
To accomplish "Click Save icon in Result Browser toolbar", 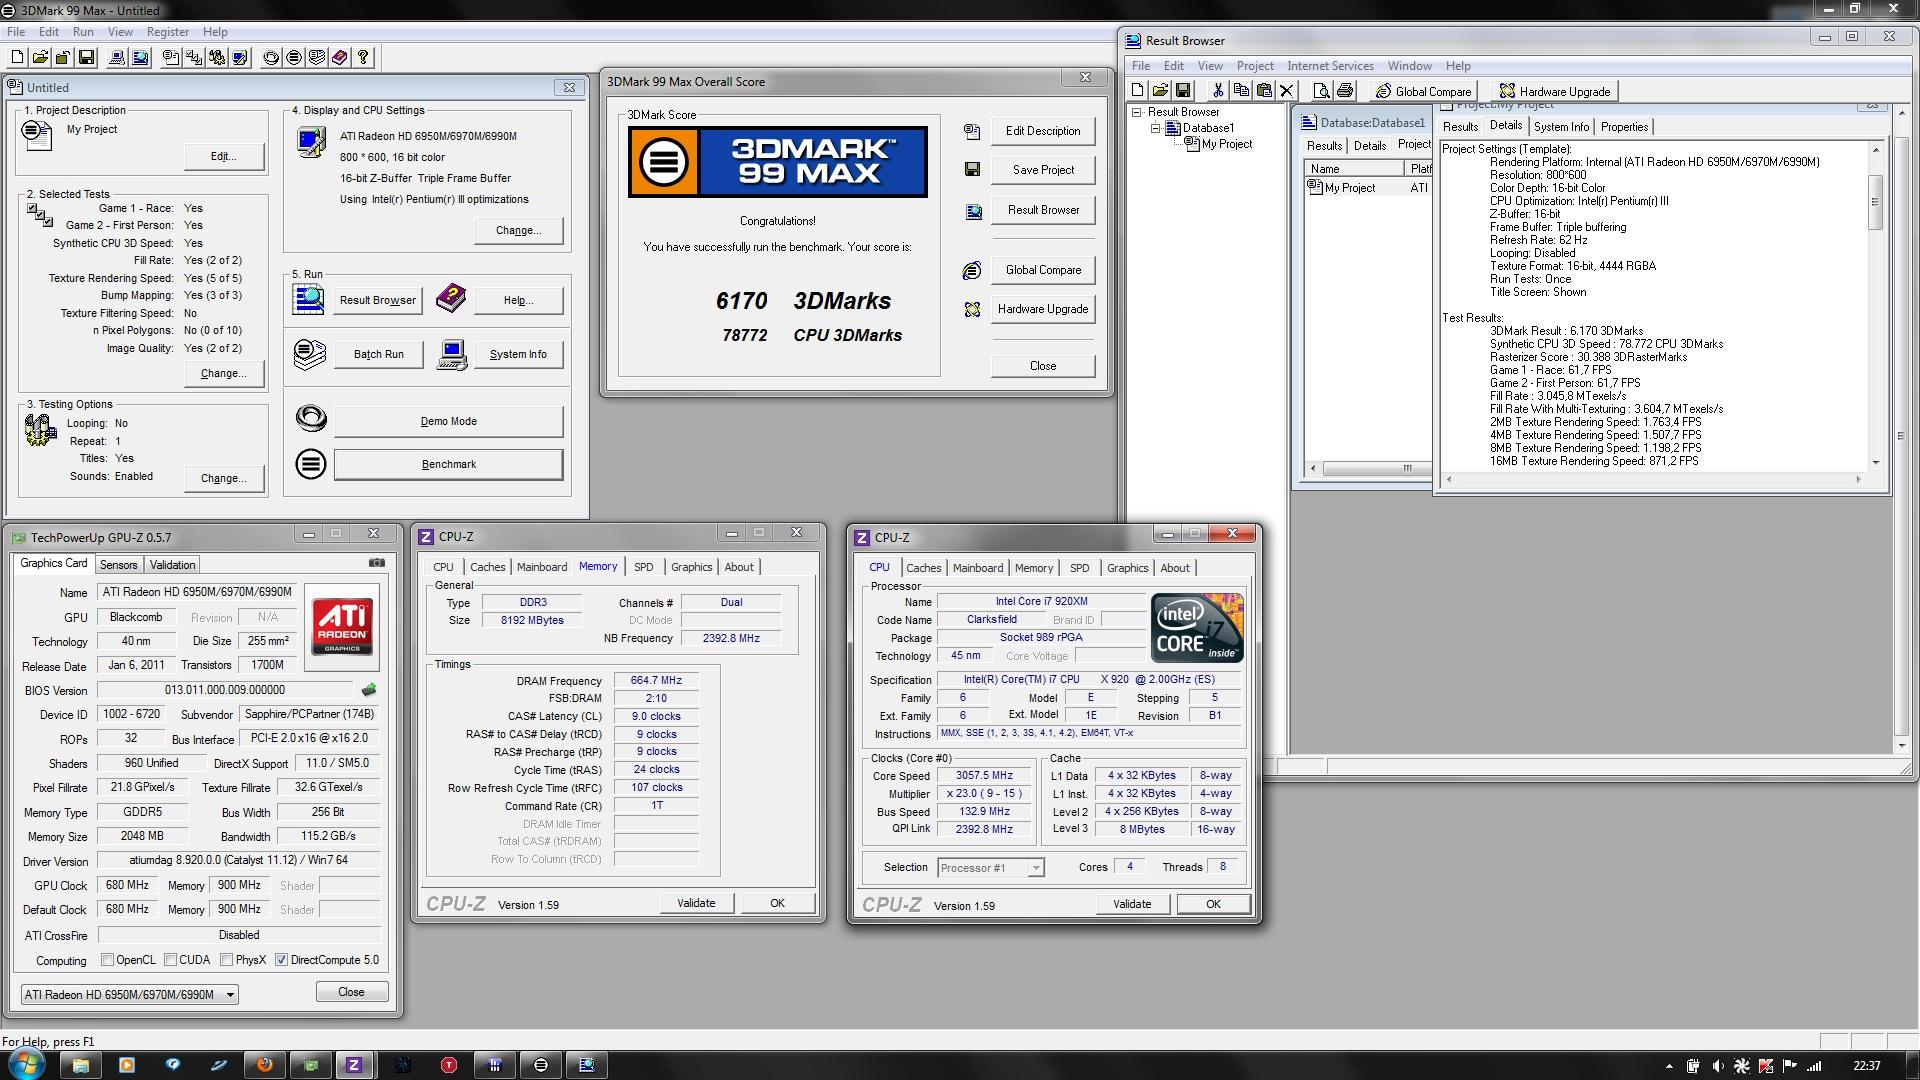I will (1183, 90).
